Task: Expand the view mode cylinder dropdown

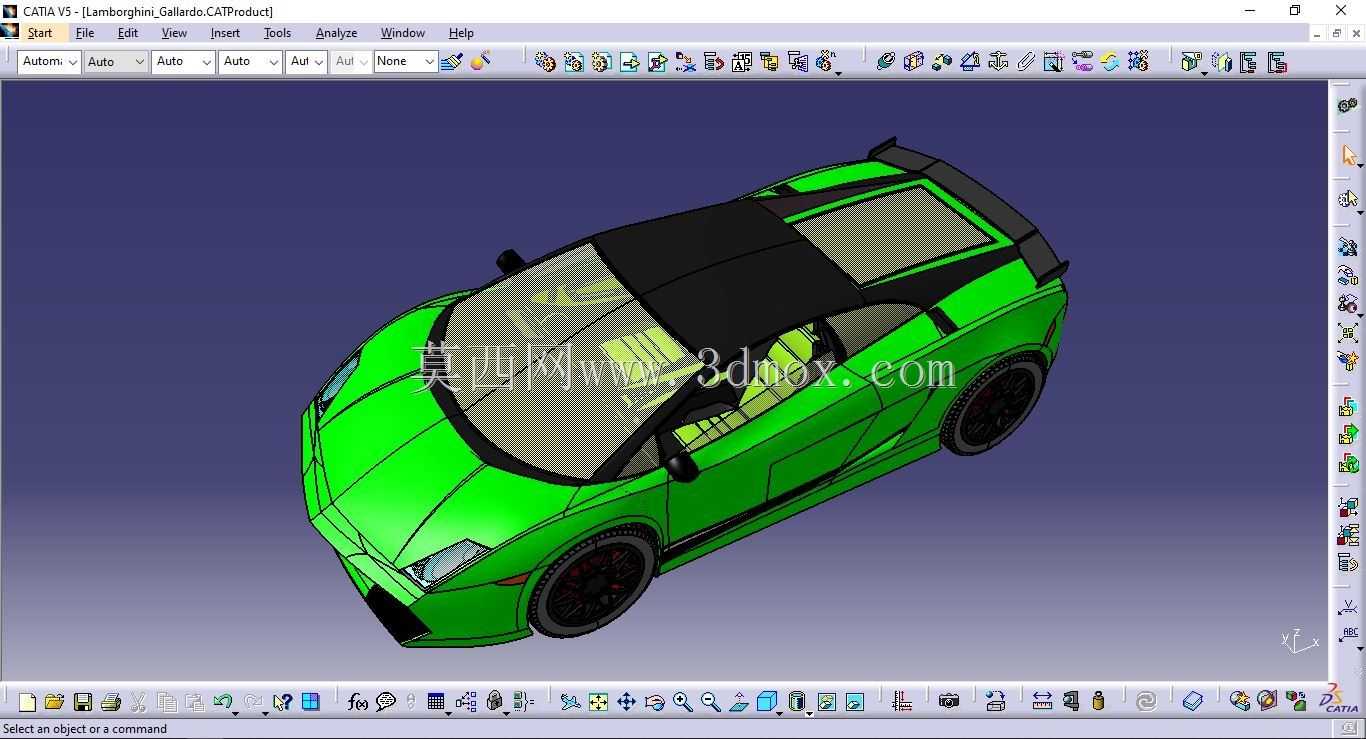Action: pyautogui.click(x=809, y=712)
